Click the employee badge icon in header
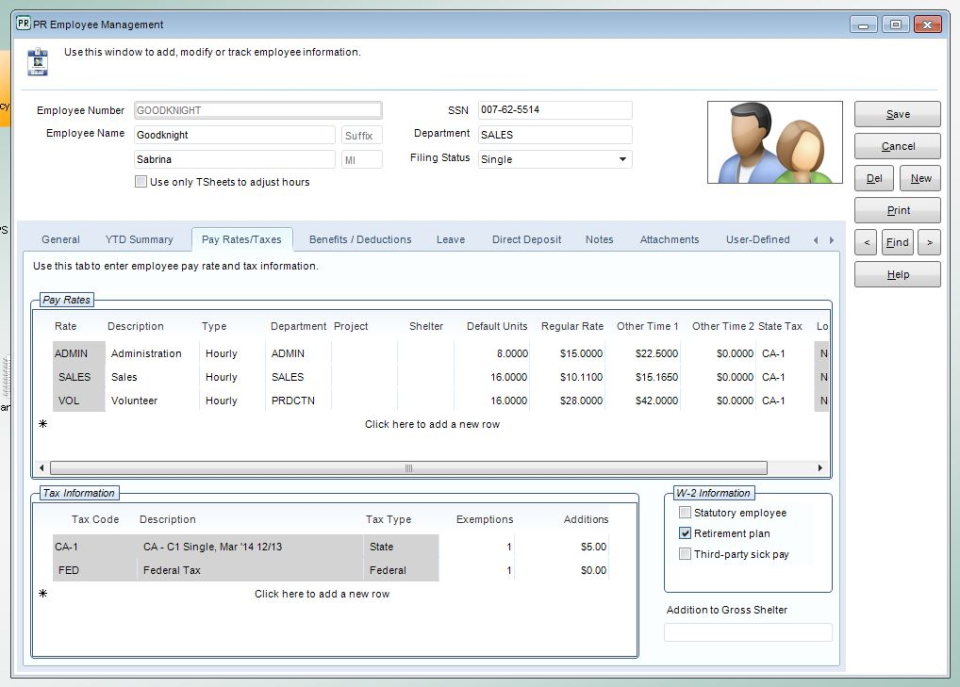 (x=38, y=62)
